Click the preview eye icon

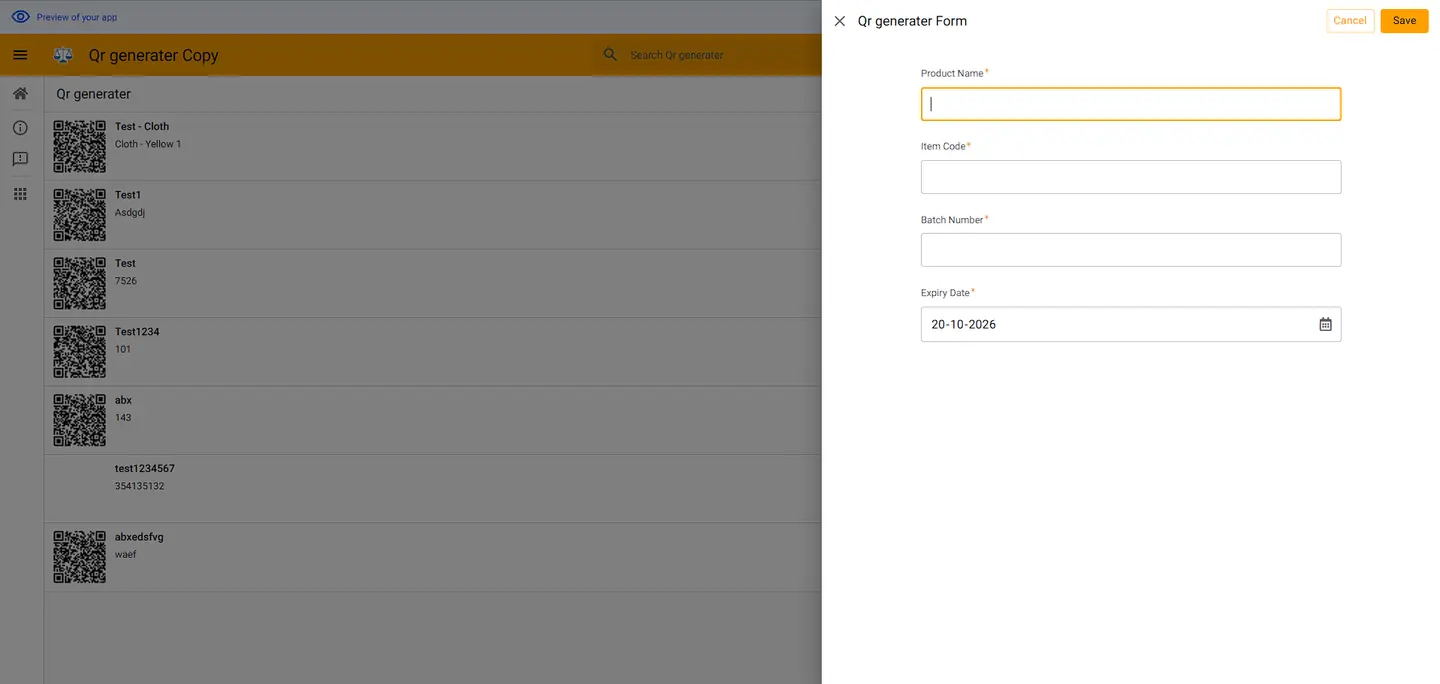click(20, 17)
